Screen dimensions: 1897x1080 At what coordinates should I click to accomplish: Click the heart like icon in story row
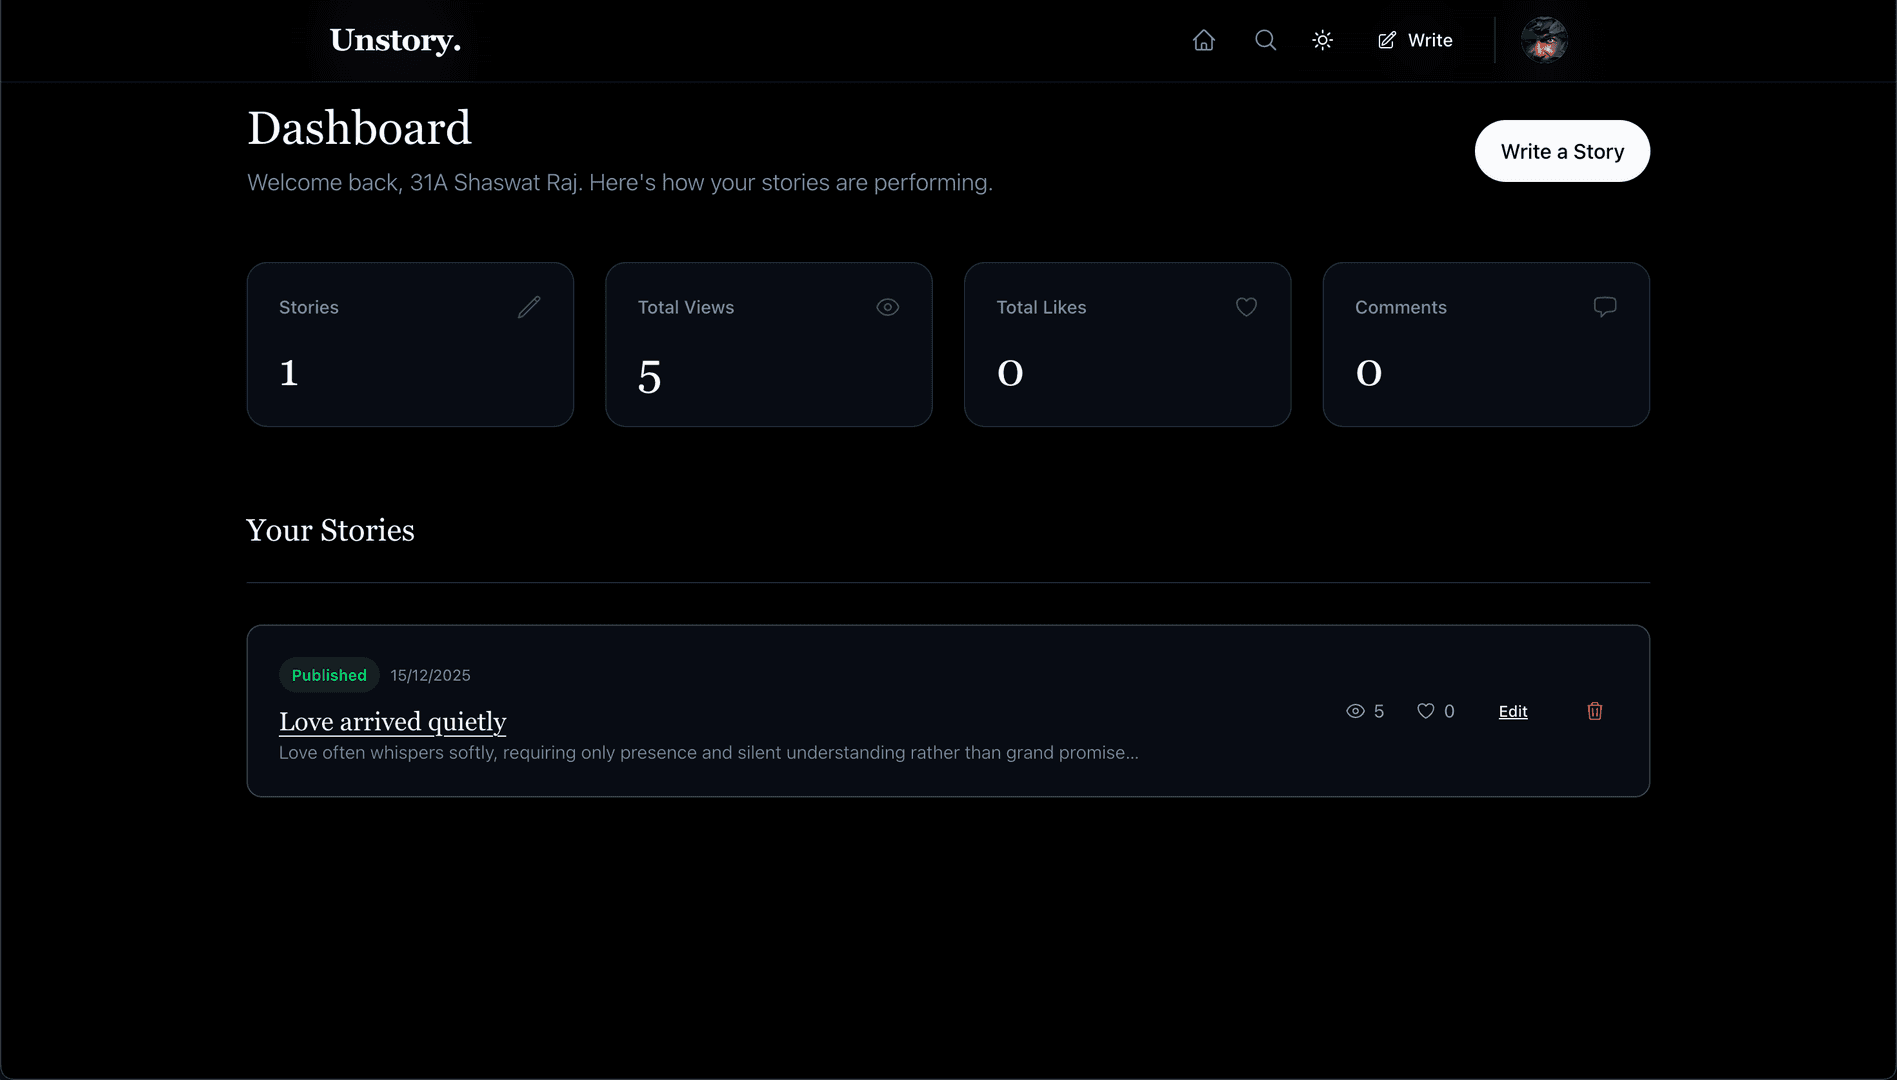click(1426, 711)
